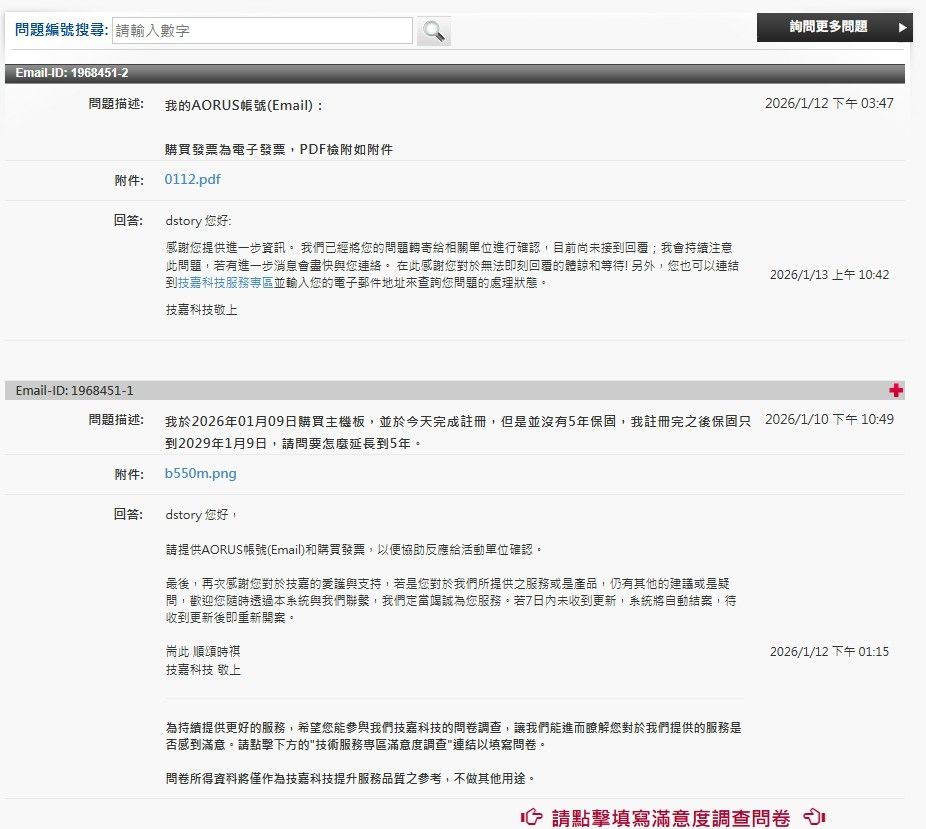Open the 請點擊填寫滿意度調查問卷 survey link
The image size is (926, 829).
click(671, 818)
